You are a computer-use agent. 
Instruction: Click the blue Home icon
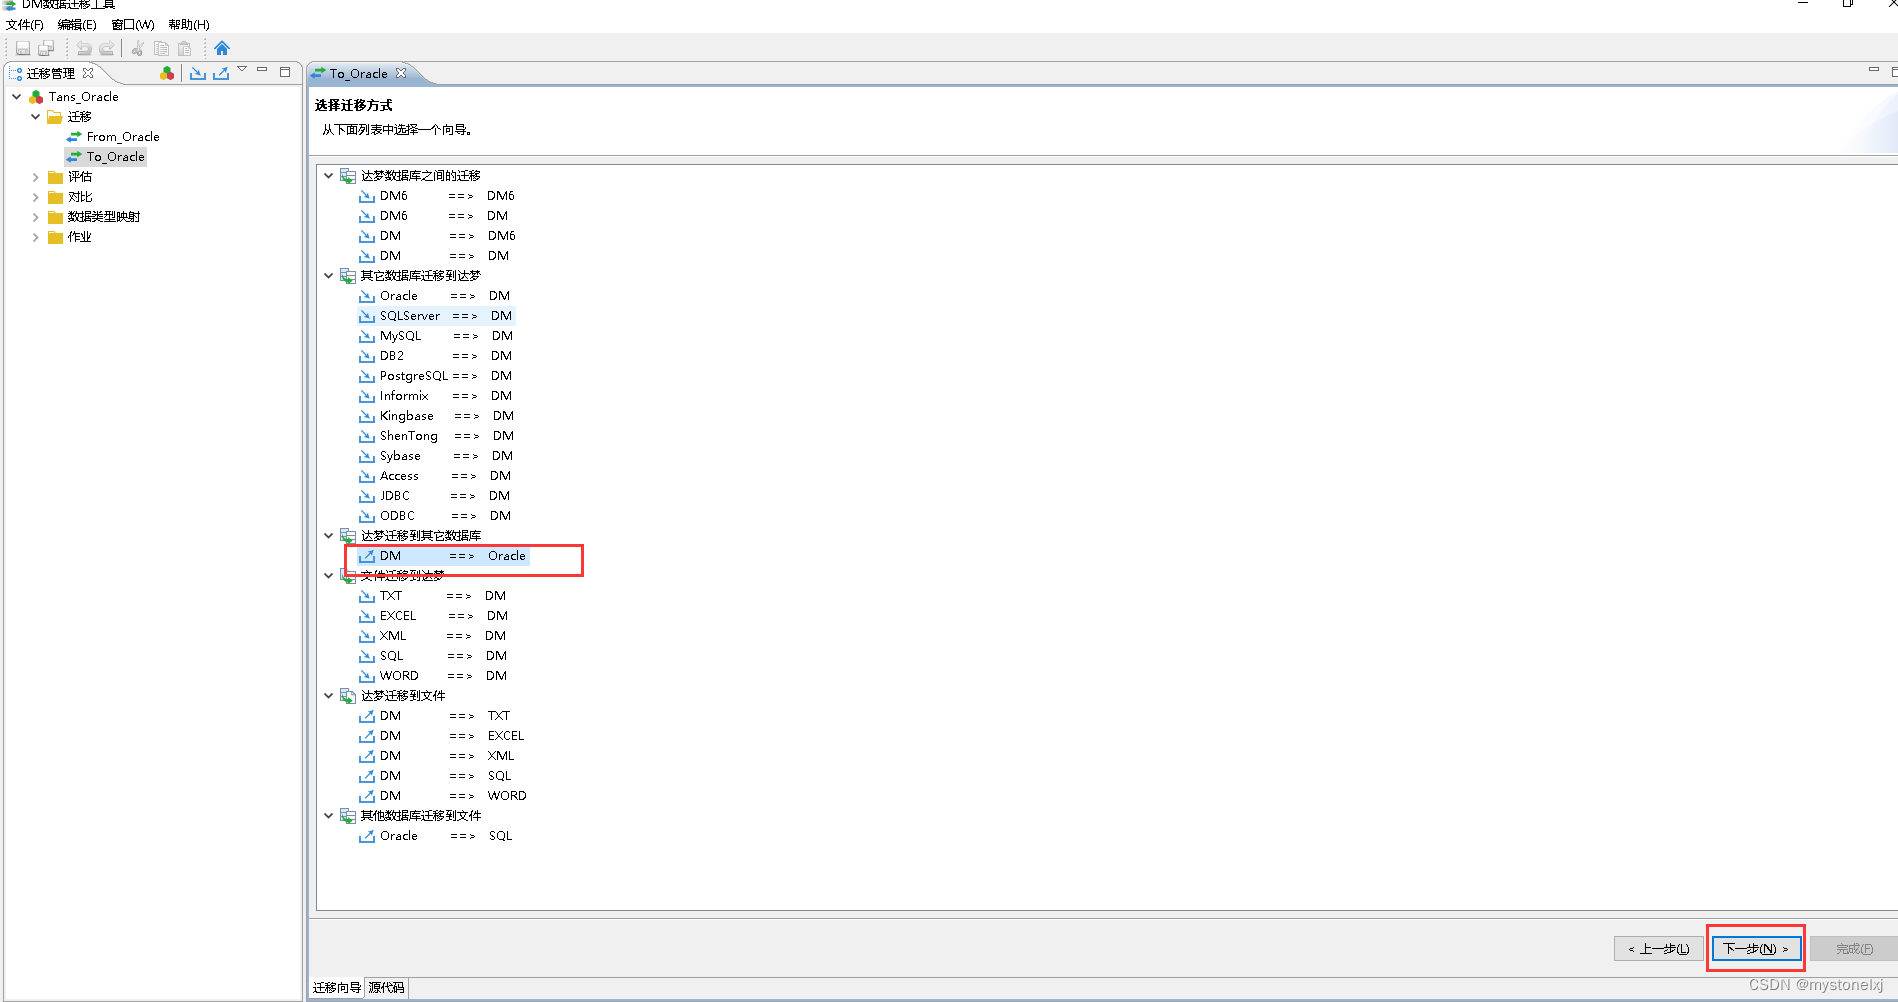[x=222, y=48]
